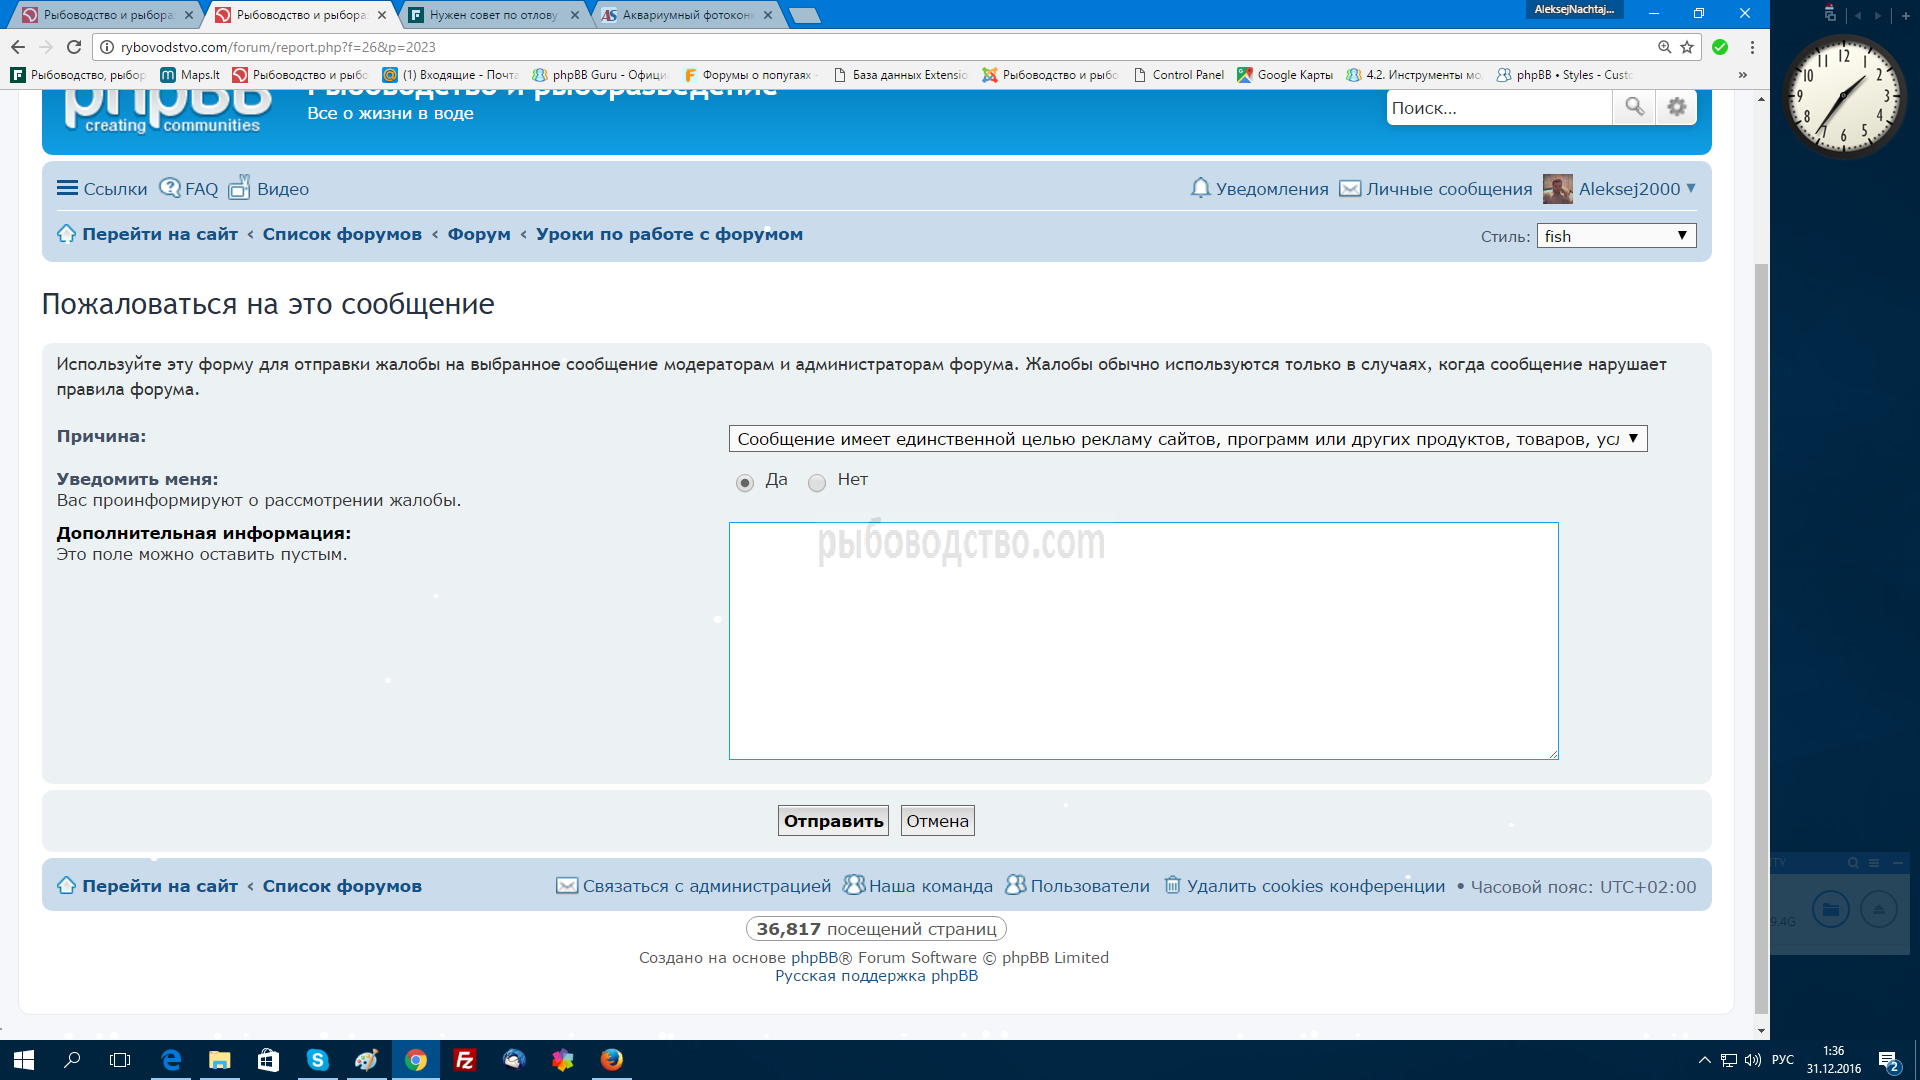Click the home icon beside Перейти на сайт

coord(66,234)
